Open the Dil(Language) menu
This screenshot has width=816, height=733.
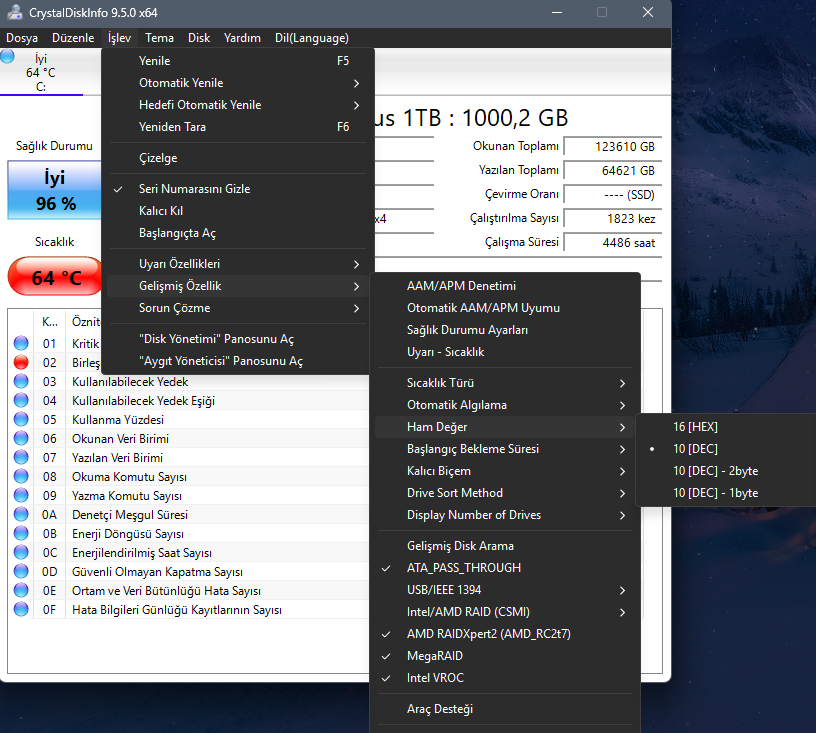[x=312, y=38]
